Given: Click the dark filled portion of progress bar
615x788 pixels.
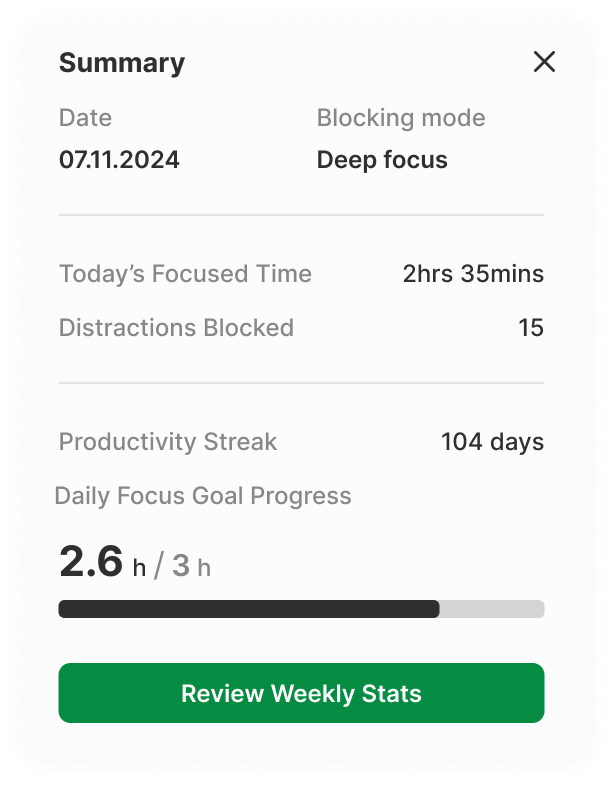Looking at the screenshot, I should point(249,609).
